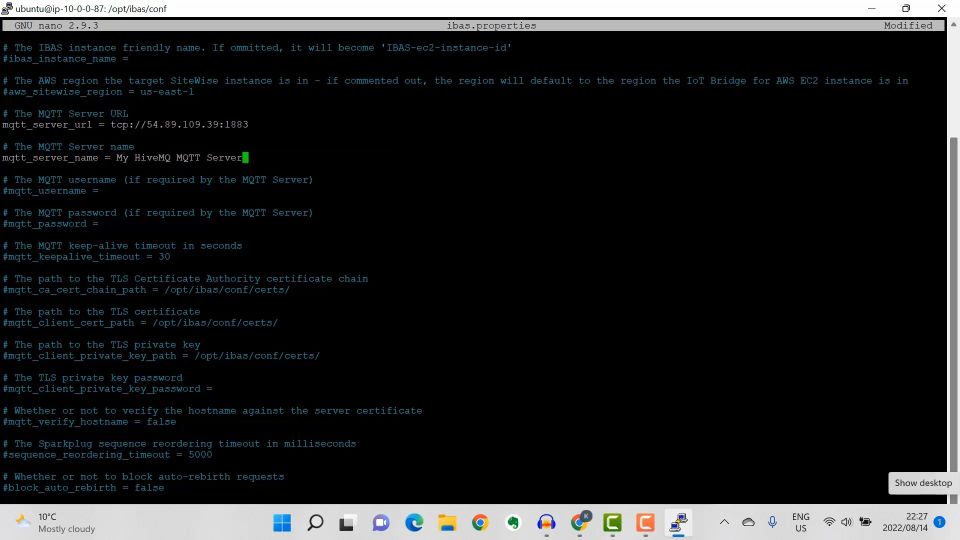Viewport: 960px width, 540px height.
Task: Open the taskbar Search icon
Action: coord(315,523)
